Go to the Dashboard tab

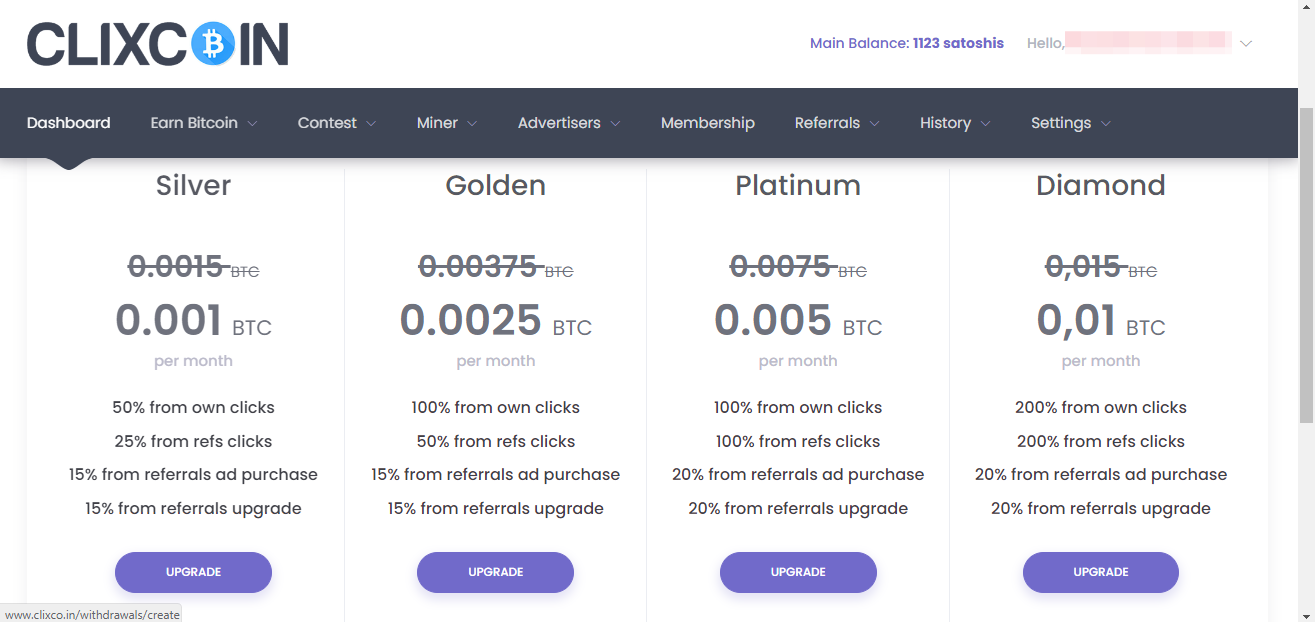tap(69, 123)
